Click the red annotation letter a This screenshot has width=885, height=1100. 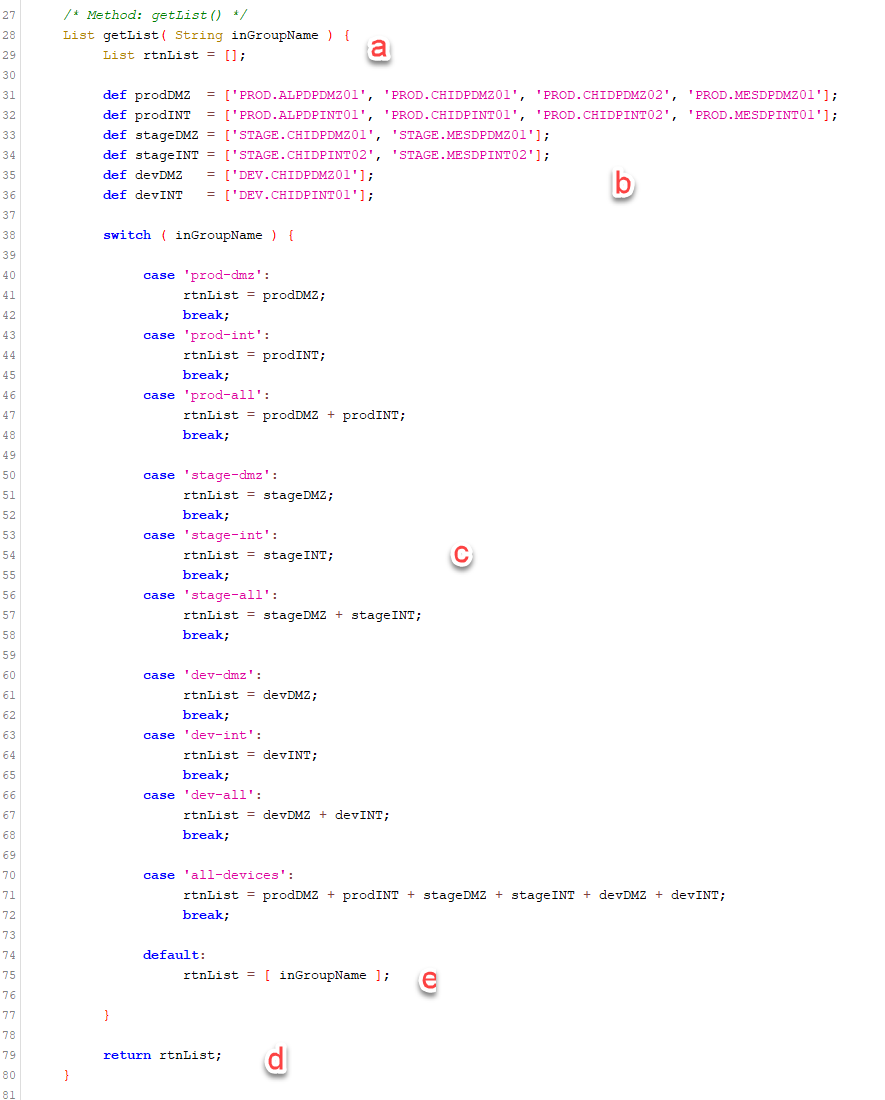[379, 48]
